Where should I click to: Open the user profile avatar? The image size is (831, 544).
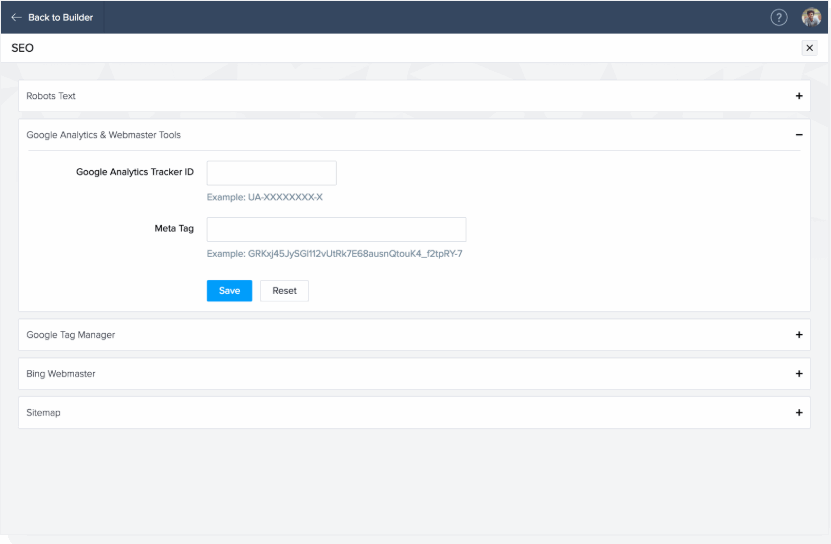[x=811, y=17]
